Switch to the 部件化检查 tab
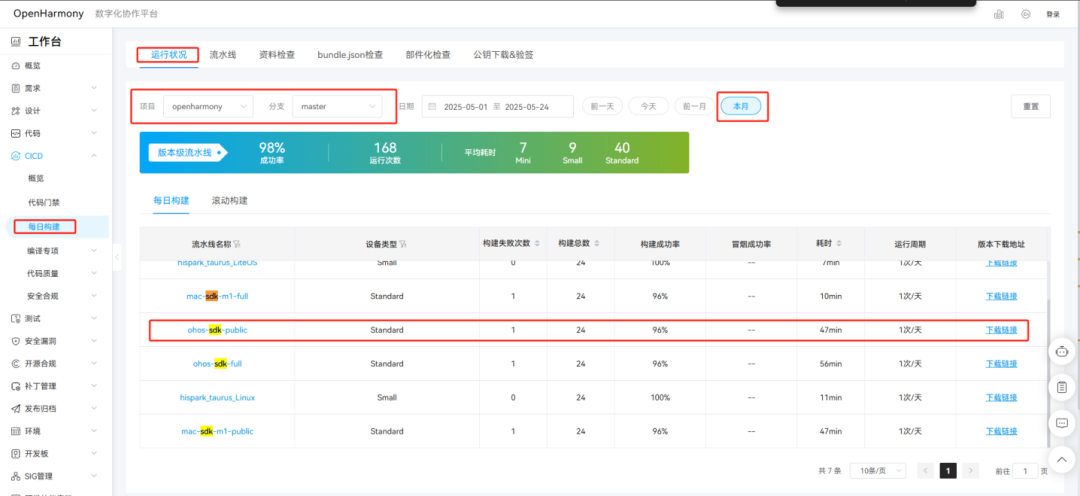The height and width of the screenshot is (496, 1080). click(428, 54)
